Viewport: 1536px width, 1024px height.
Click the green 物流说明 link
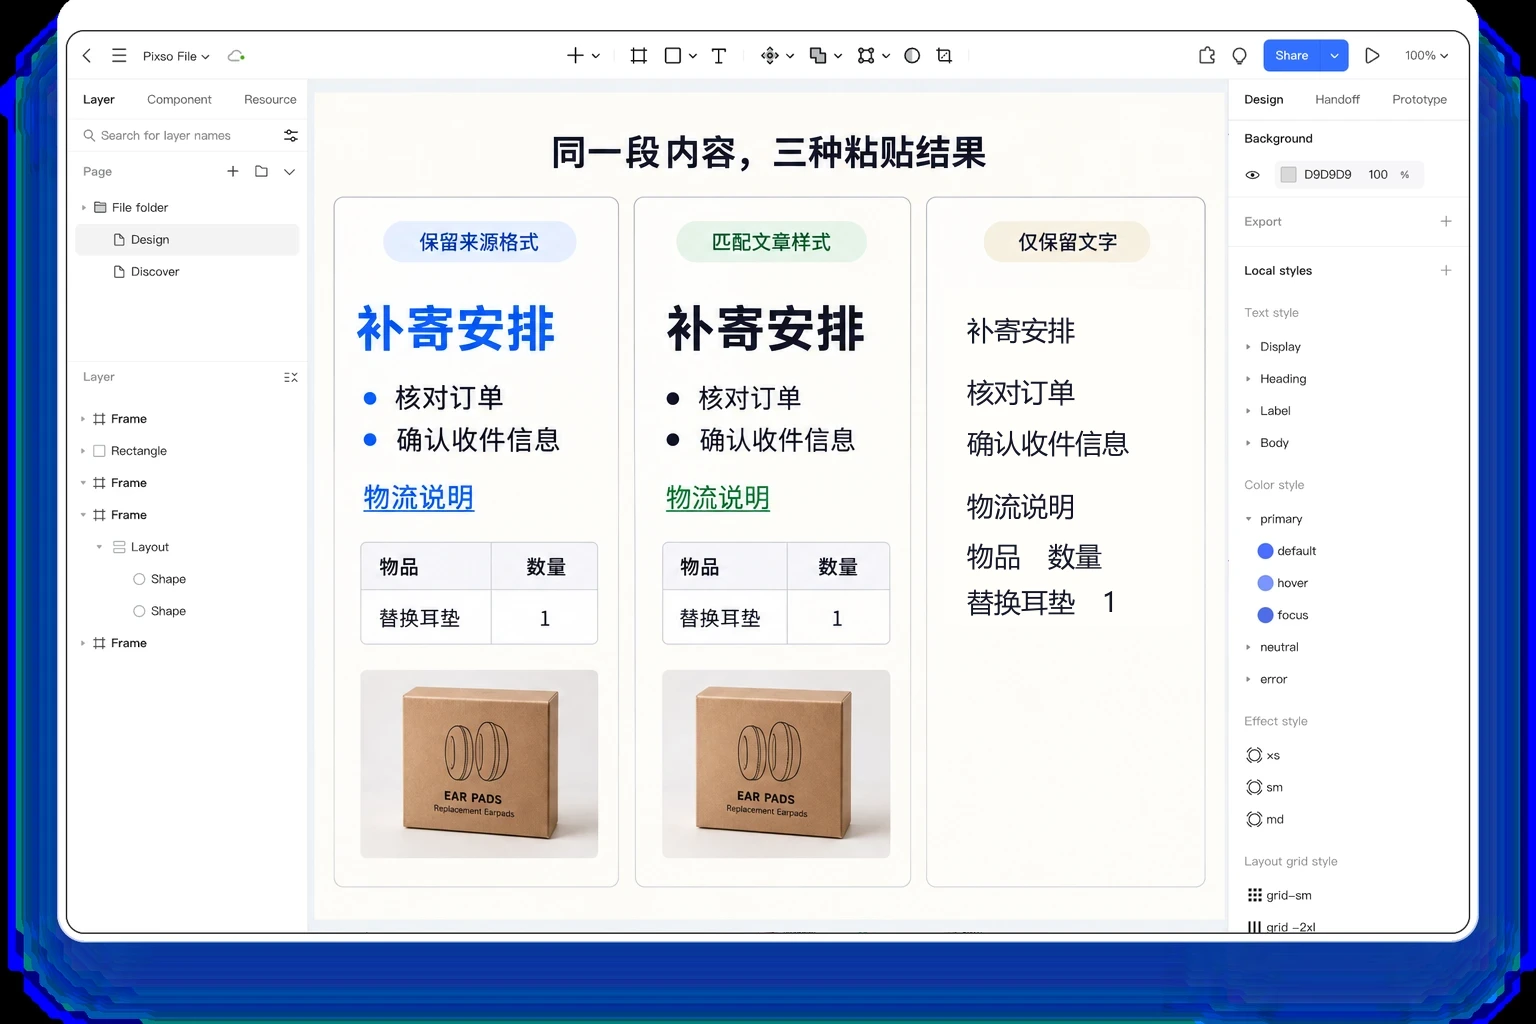[x=718, y=498]
